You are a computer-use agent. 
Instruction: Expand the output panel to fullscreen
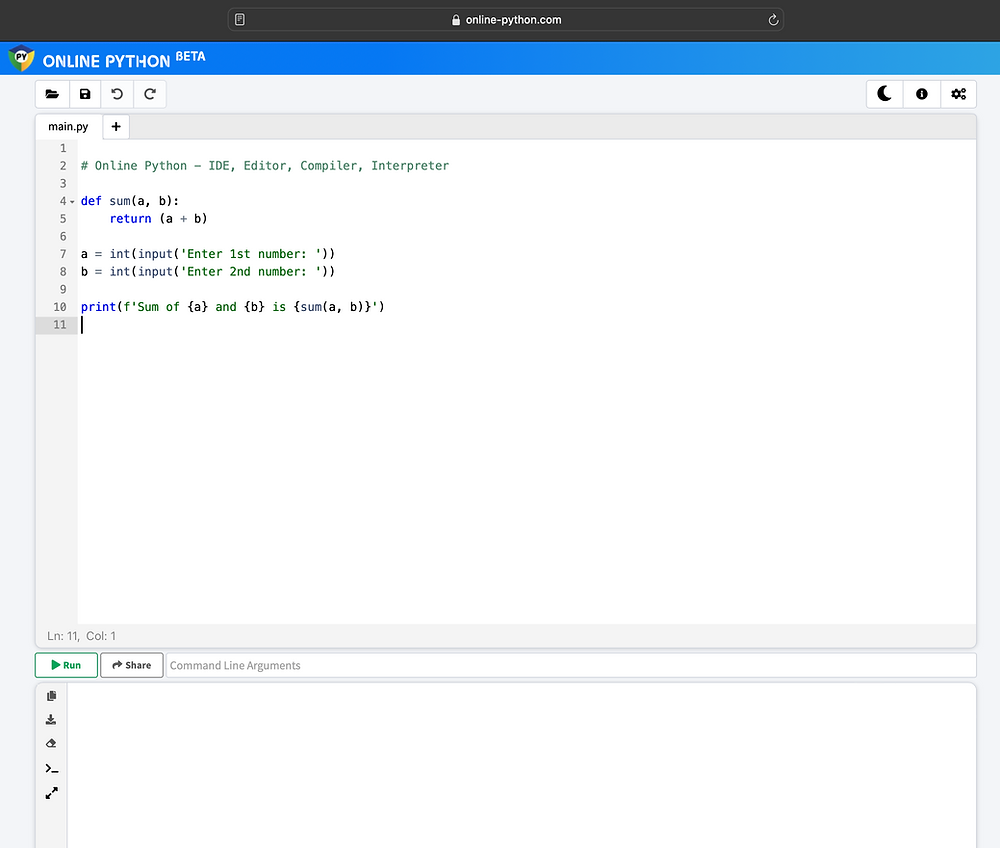pyautogui.click(x=52, y=793)
